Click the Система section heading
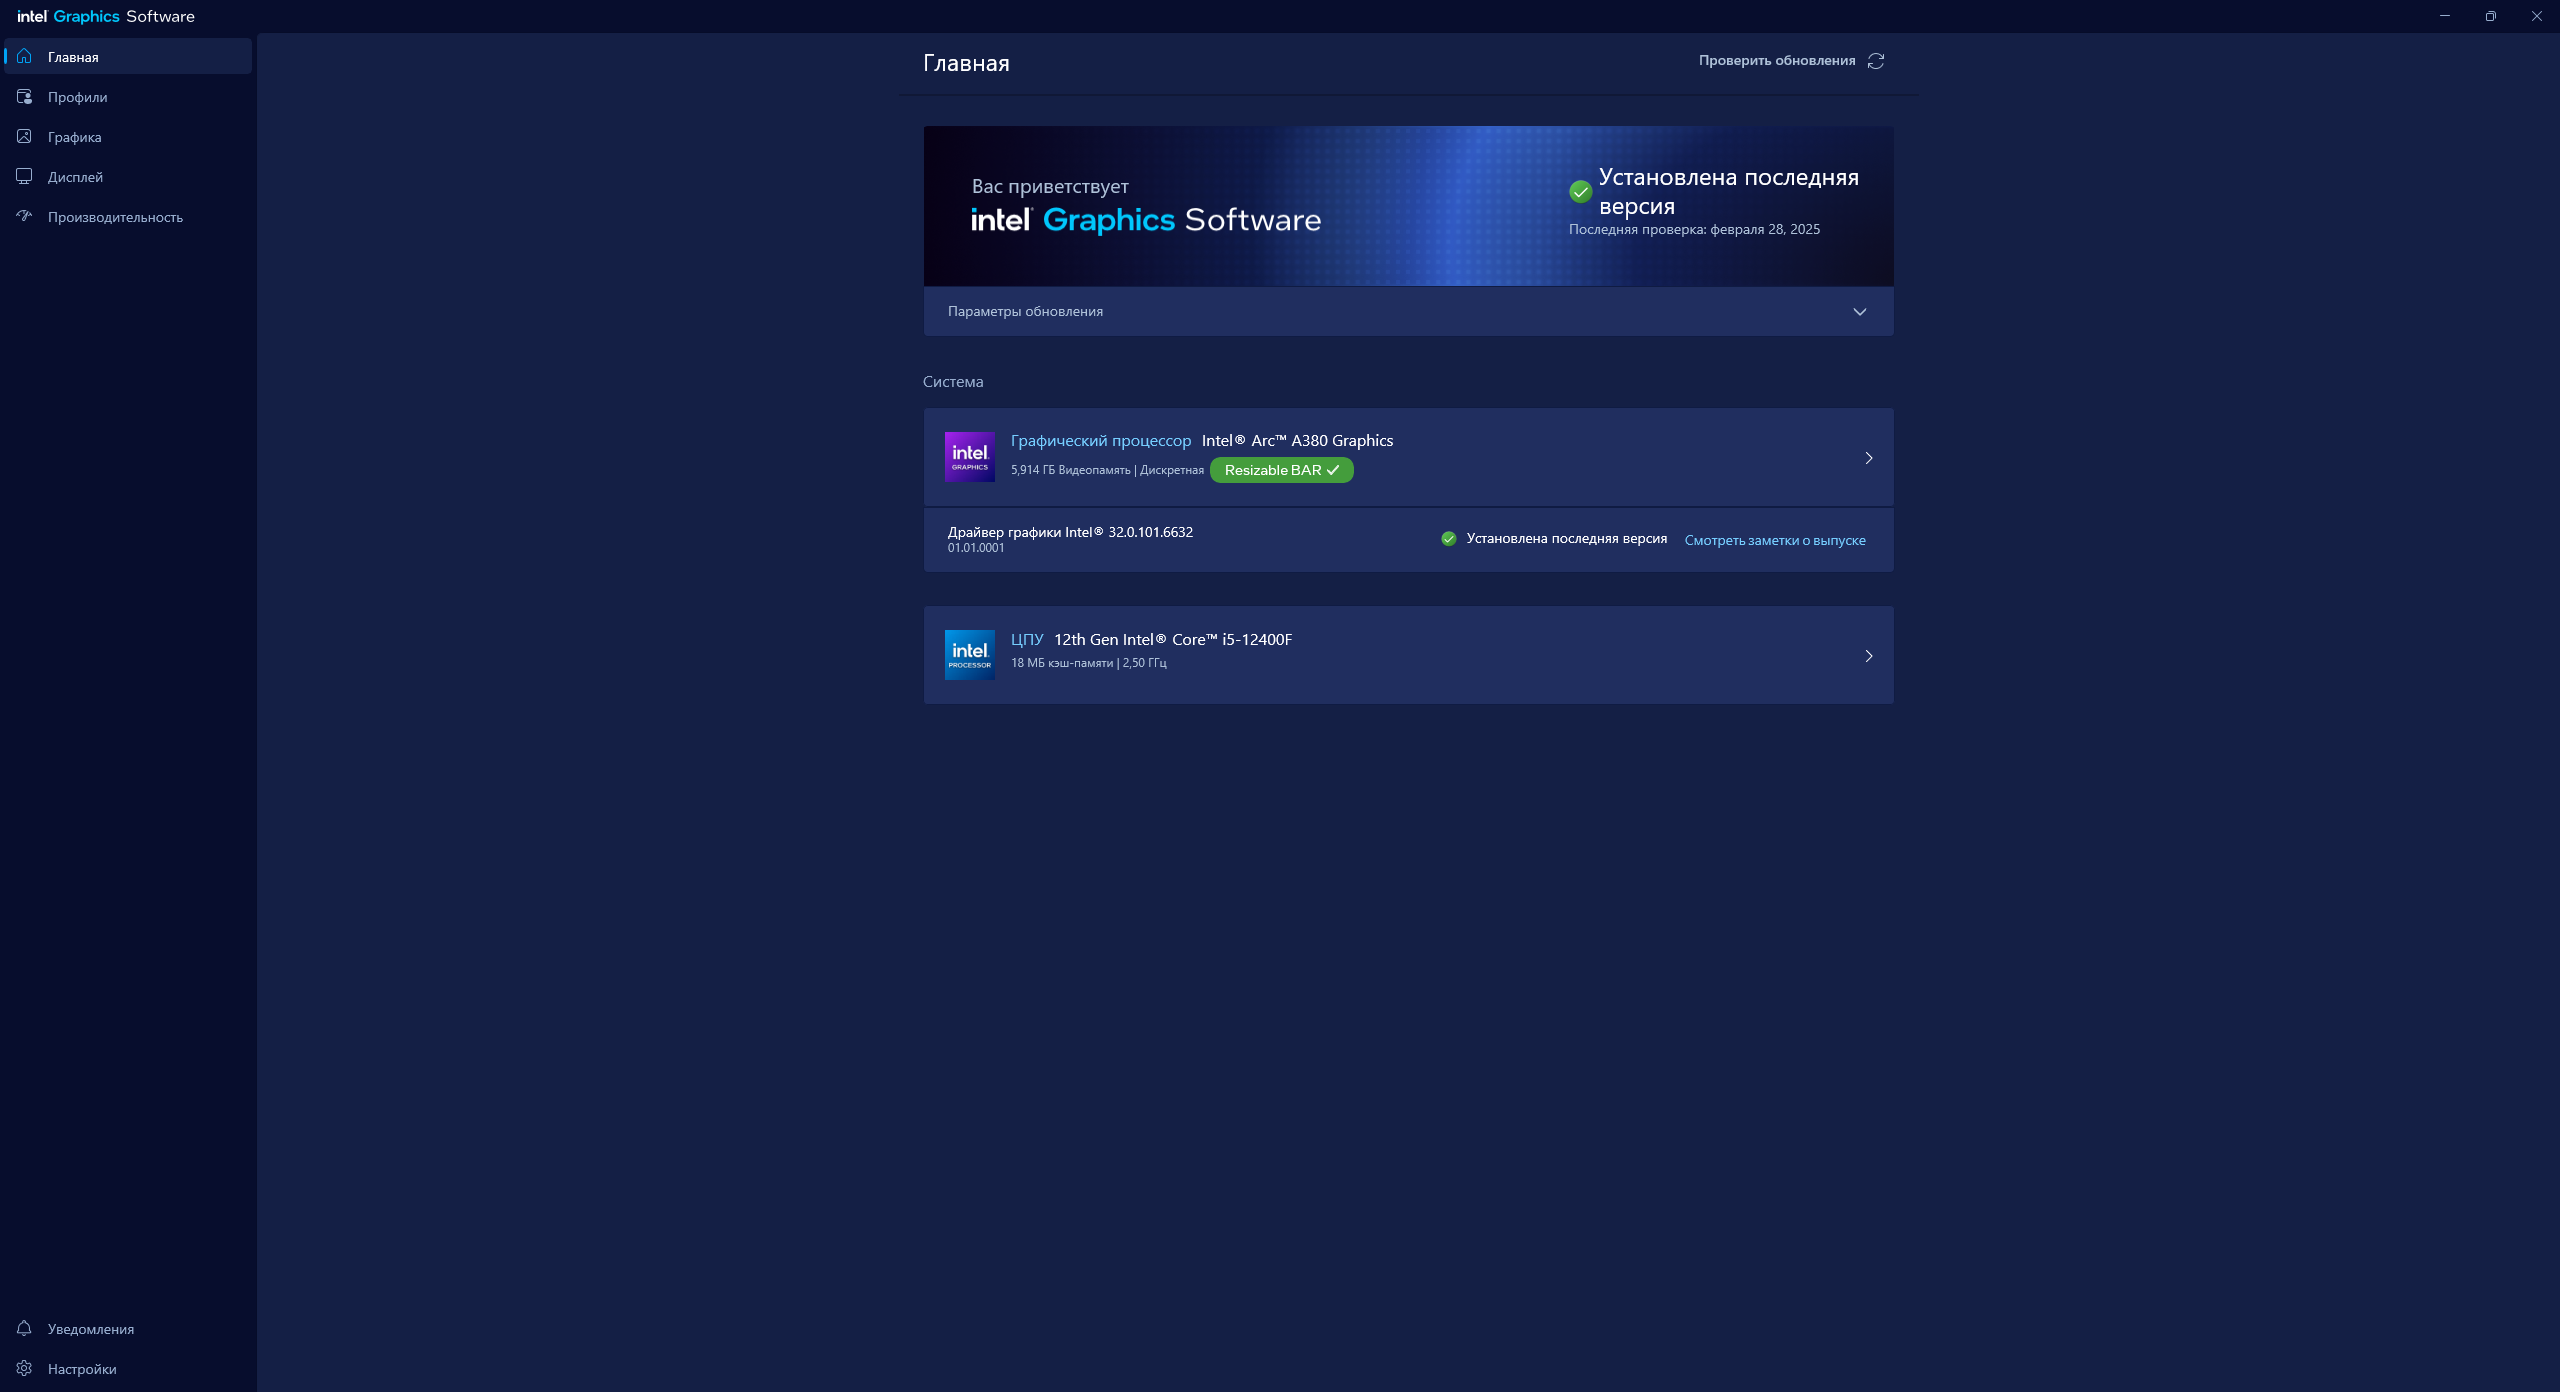Image resolution: width=2560 pixels, height=1392 pixels. 953,382
